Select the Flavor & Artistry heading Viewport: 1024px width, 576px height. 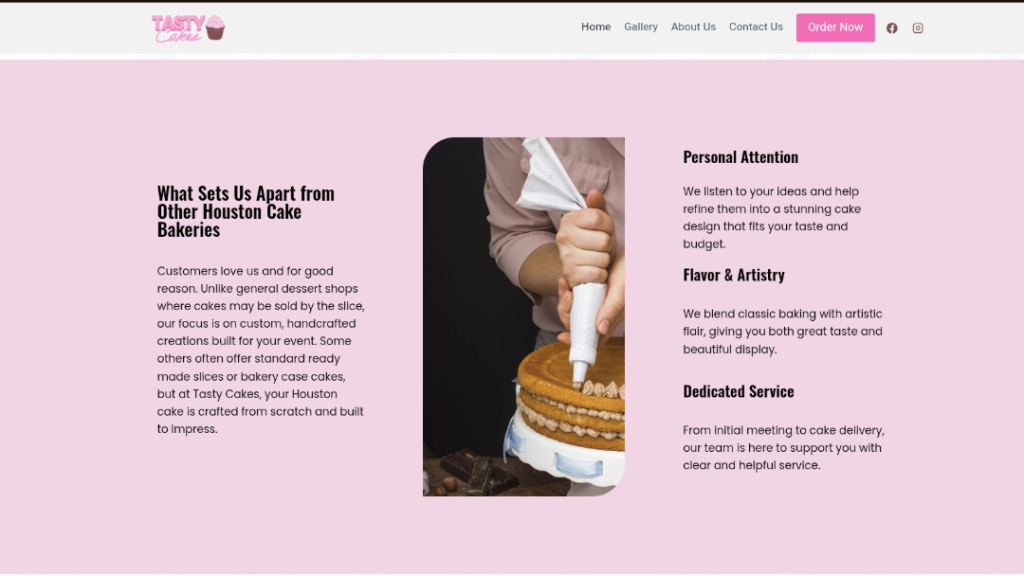coord(733,275)
